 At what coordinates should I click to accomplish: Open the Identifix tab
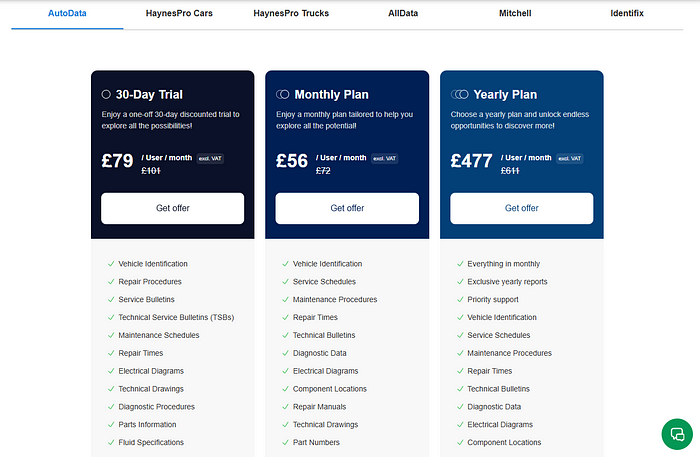click(x=627, y=13)
